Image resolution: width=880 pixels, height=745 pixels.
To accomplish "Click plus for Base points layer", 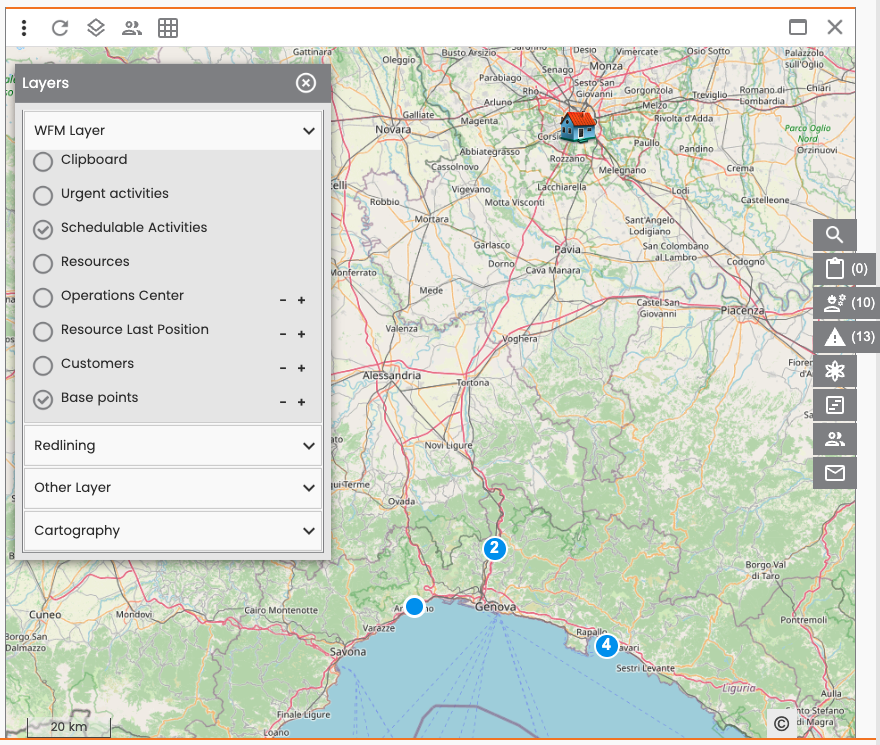I will [301, 402].
